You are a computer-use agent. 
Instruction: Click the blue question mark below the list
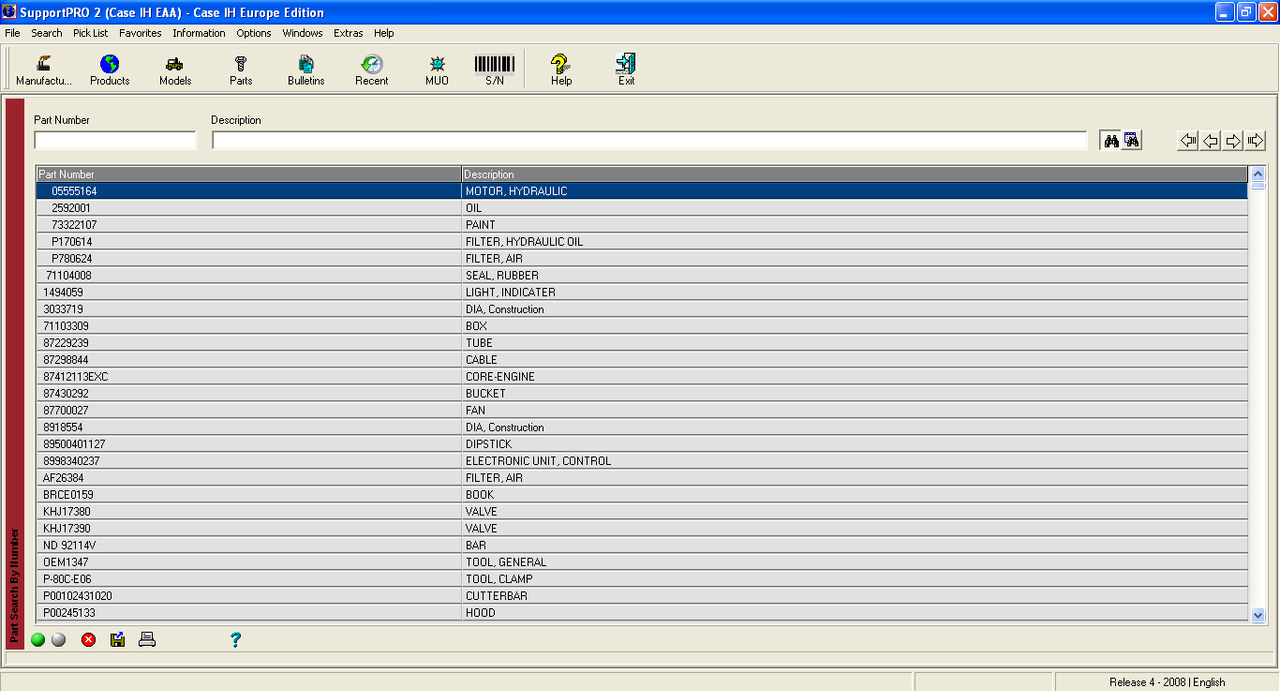[235, 640]
